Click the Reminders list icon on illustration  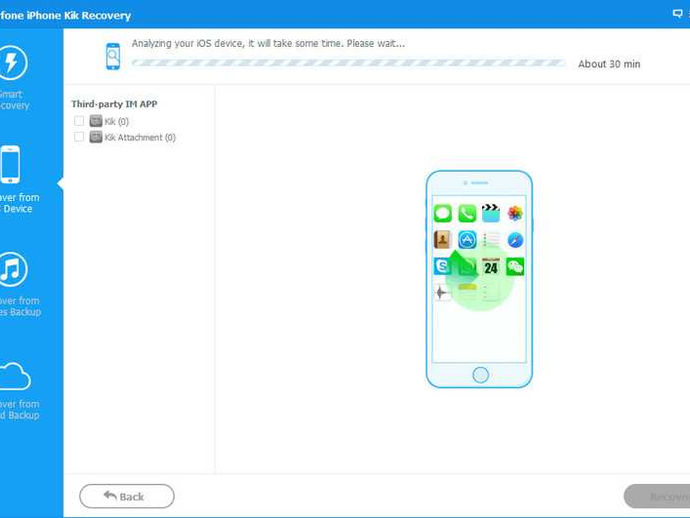point(491,240)
